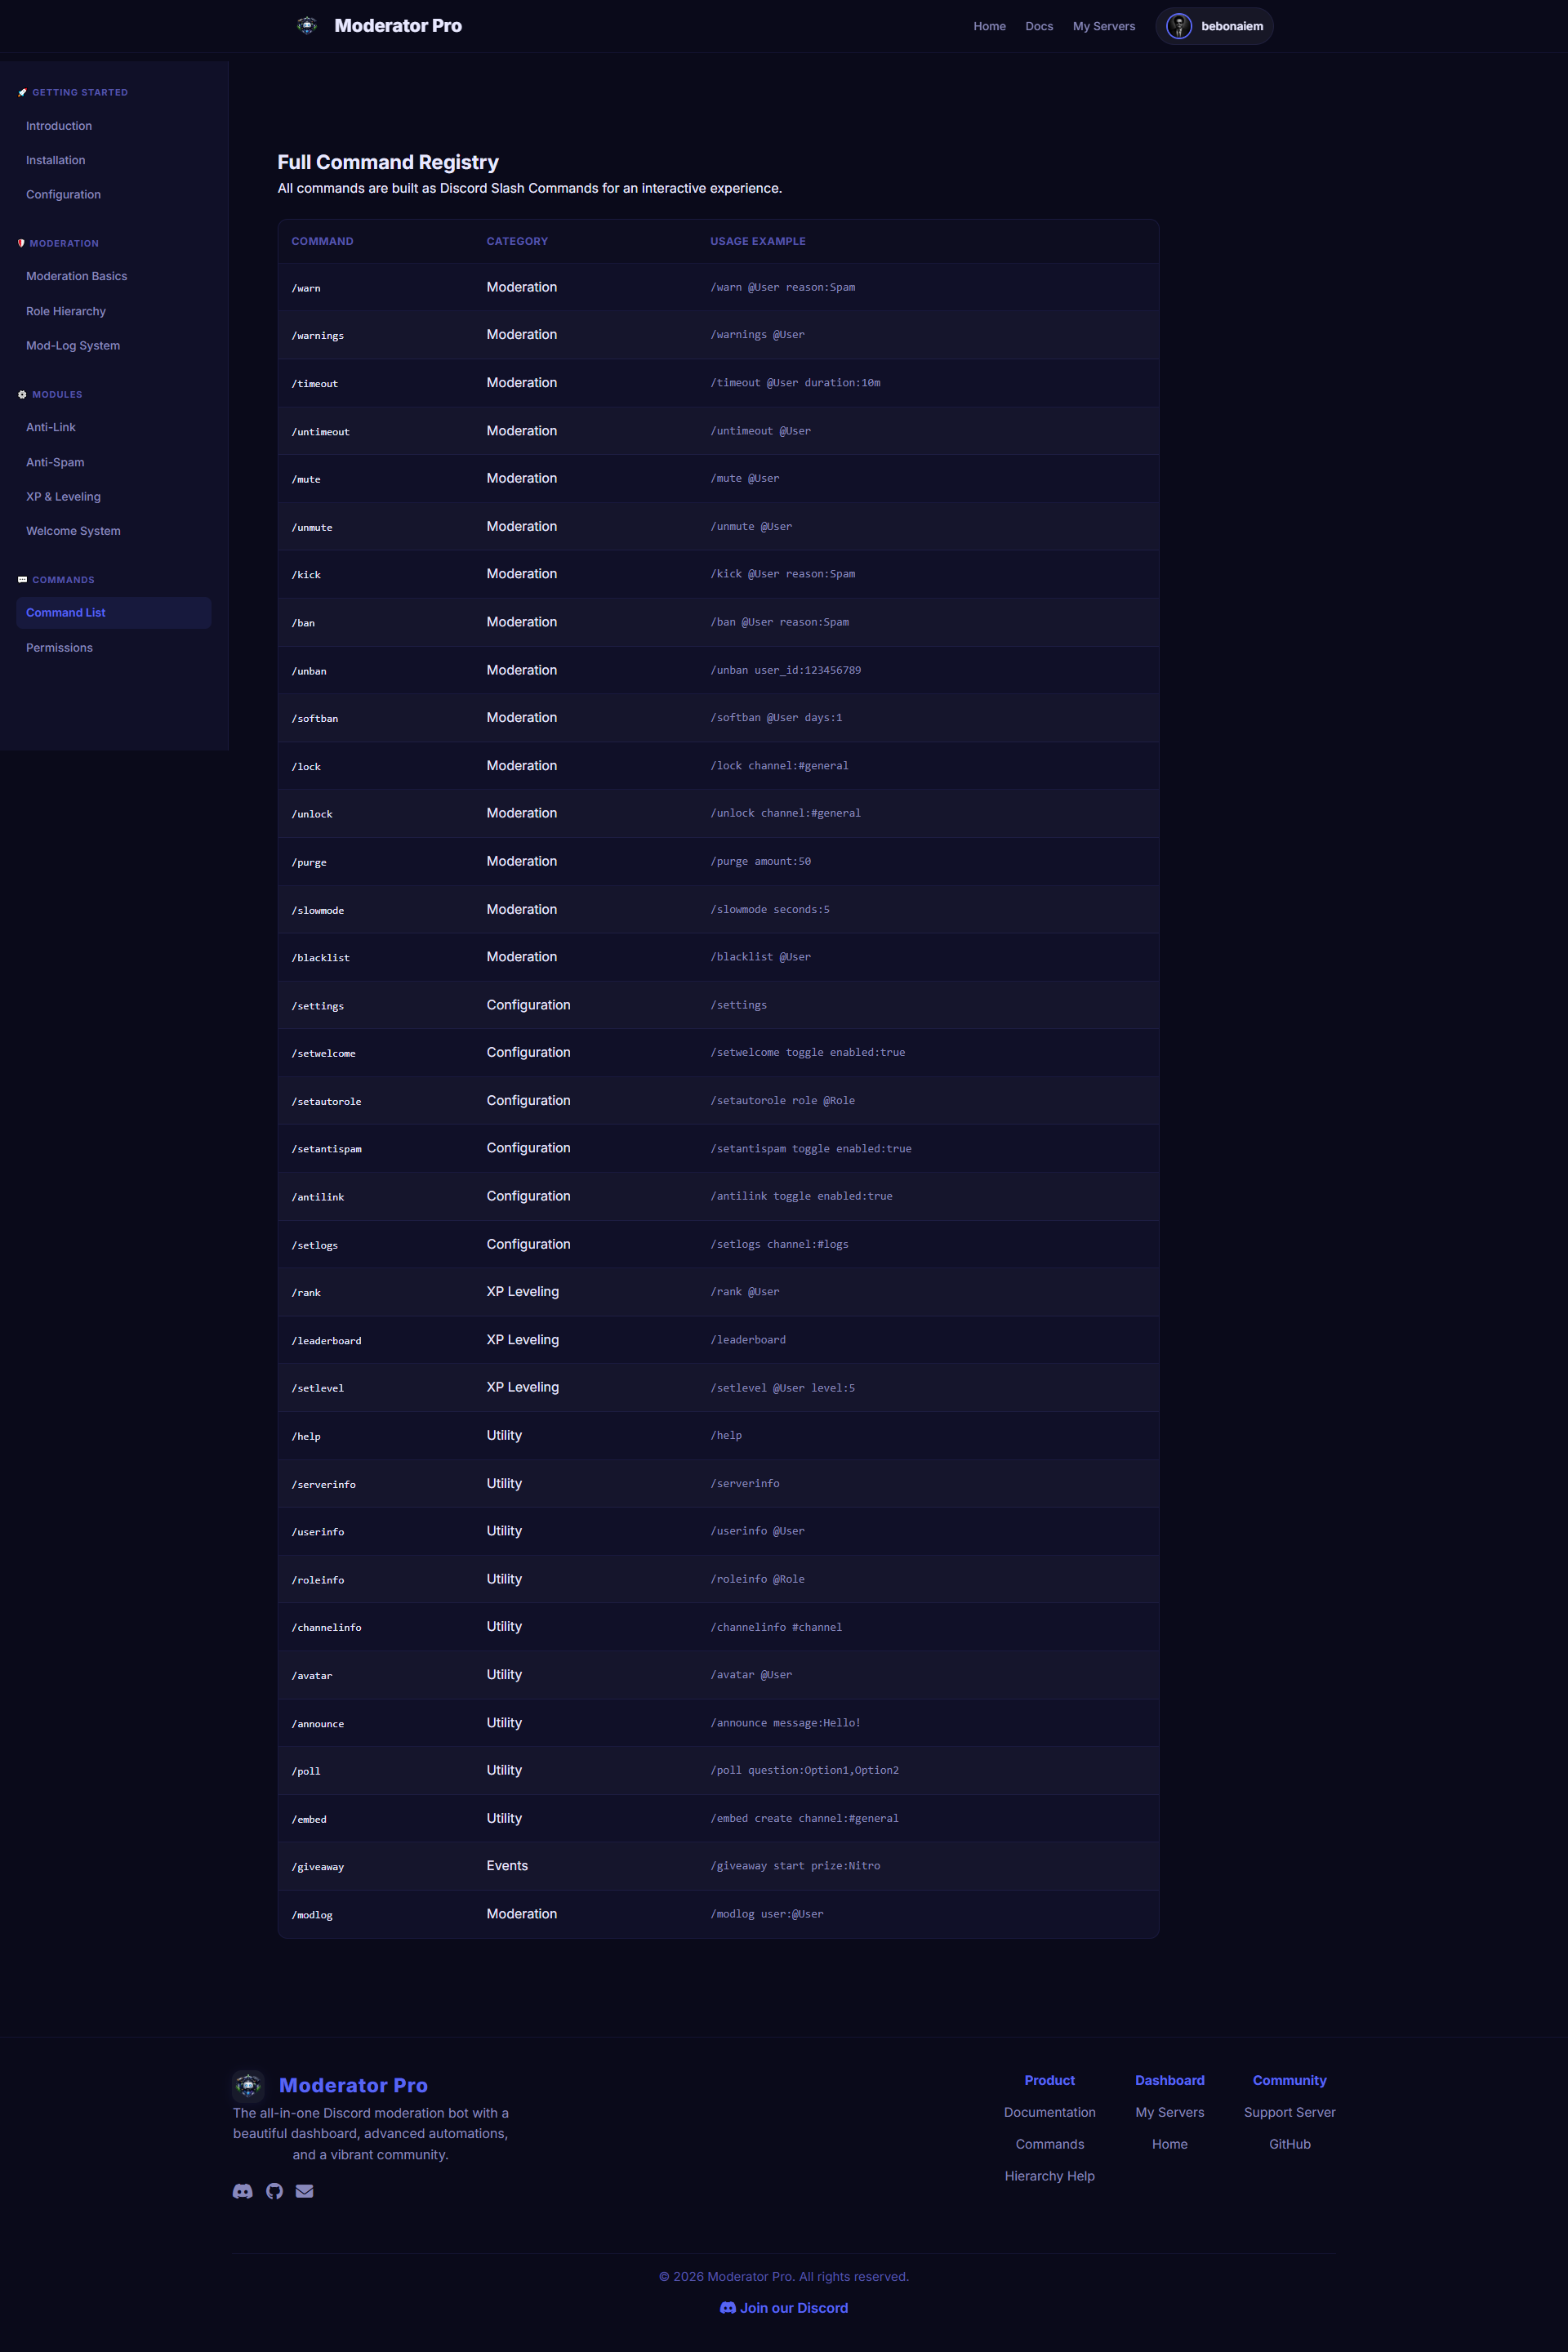The width and height of the screenshot is (1568, 2352).
Task: Click '/purge amount:50' usage example
Action: click(760, 861)
